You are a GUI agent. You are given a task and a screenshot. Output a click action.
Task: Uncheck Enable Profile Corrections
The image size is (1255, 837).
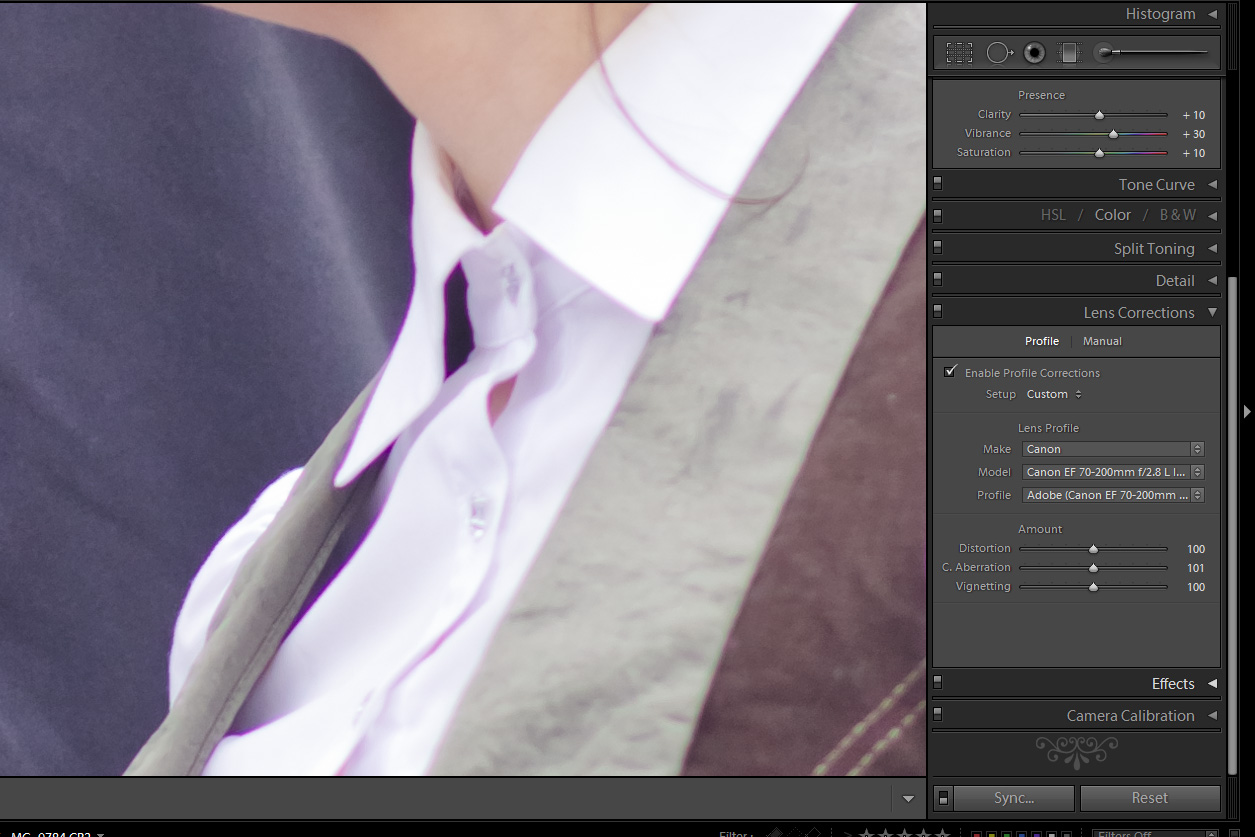[950, 372]
